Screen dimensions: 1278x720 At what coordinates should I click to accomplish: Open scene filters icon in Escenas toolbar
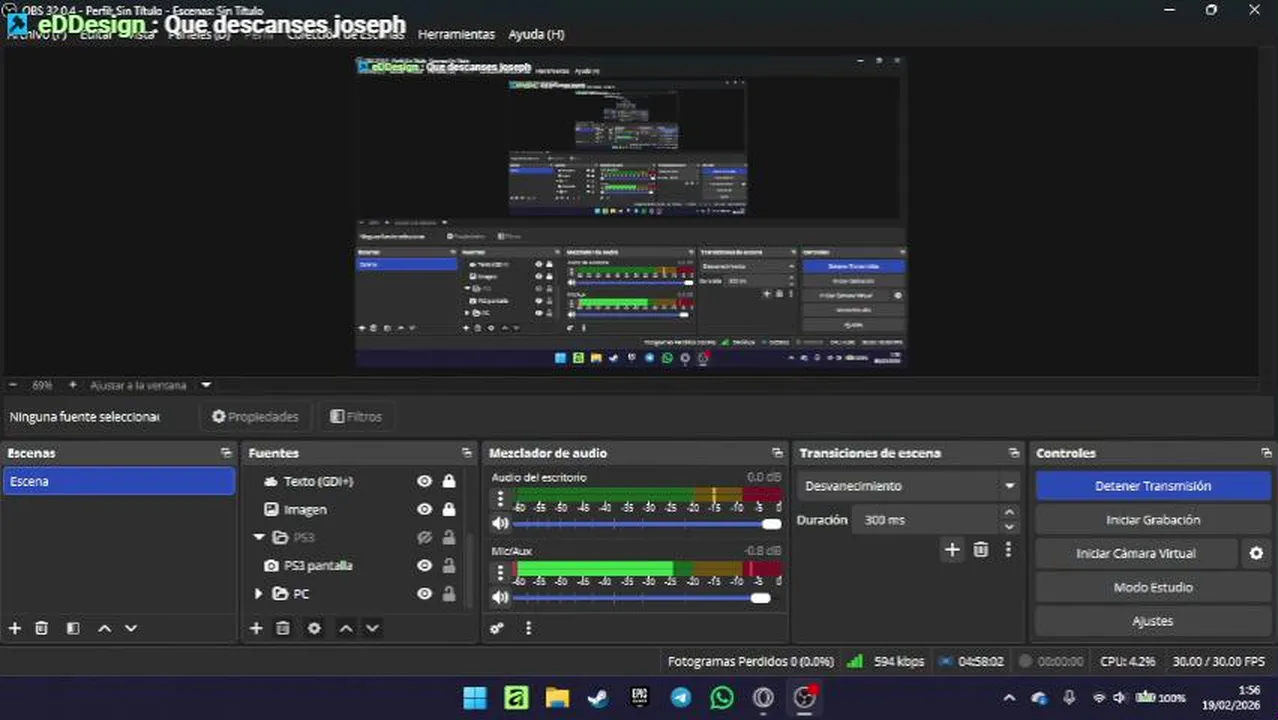coord(73,628)
